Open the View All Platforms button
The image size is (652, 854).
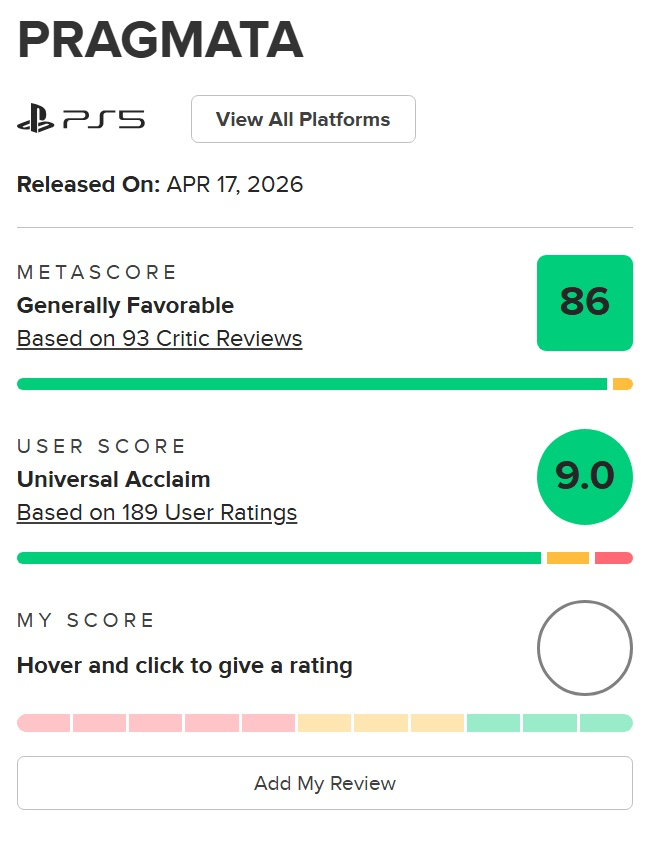(x=303, y=120)
